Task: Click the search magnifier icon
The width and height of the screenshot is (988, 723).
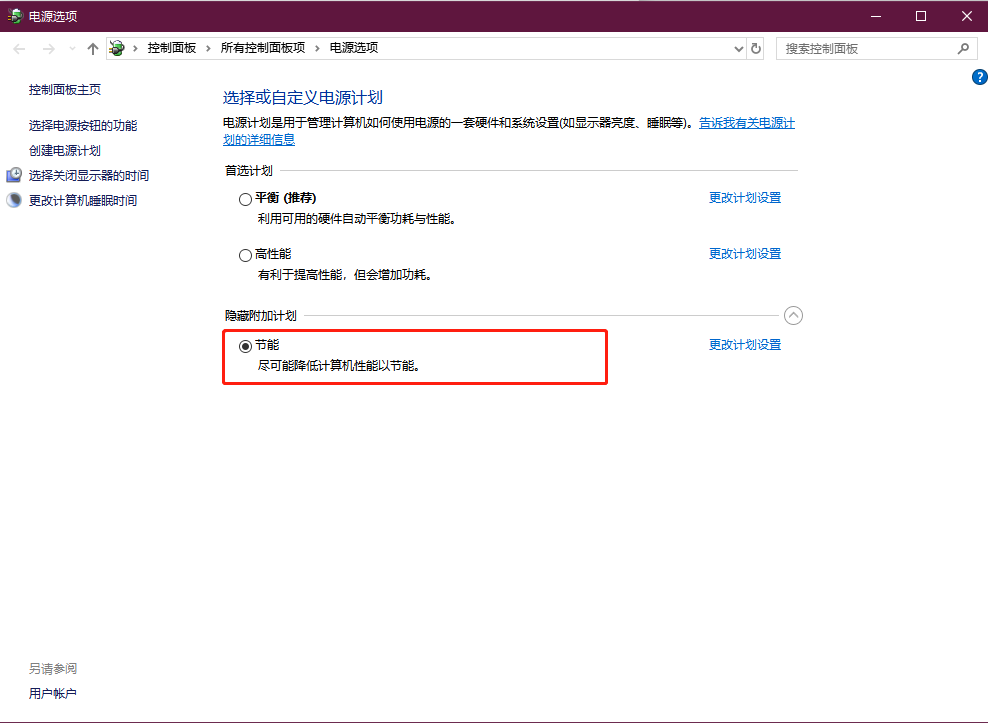Action: point(963,48)
